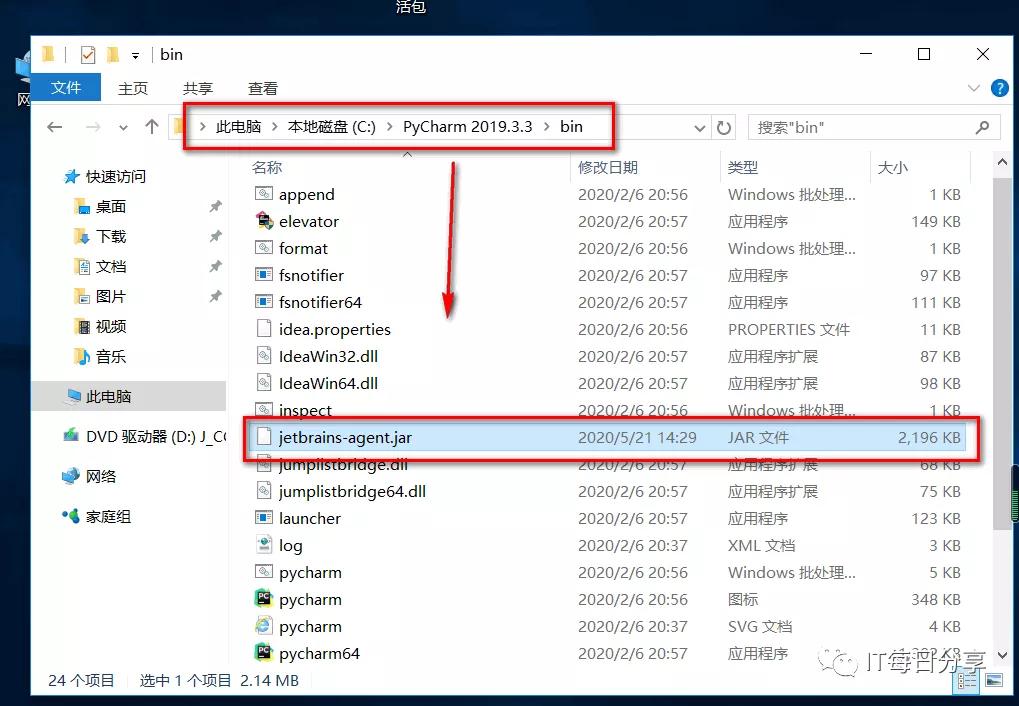Click the pycharm64 application icon

[x=263, y=653]
